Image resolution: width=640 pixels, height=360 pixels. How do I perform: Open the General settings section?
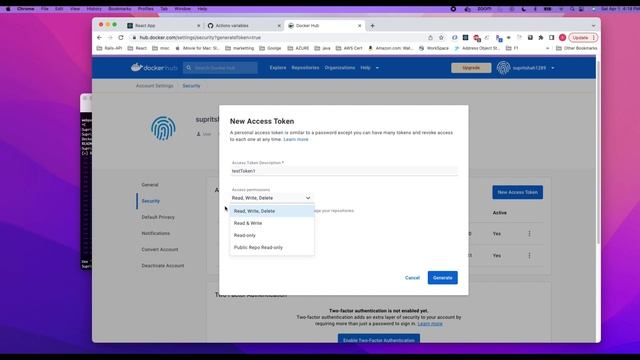(x=150, y=185)
